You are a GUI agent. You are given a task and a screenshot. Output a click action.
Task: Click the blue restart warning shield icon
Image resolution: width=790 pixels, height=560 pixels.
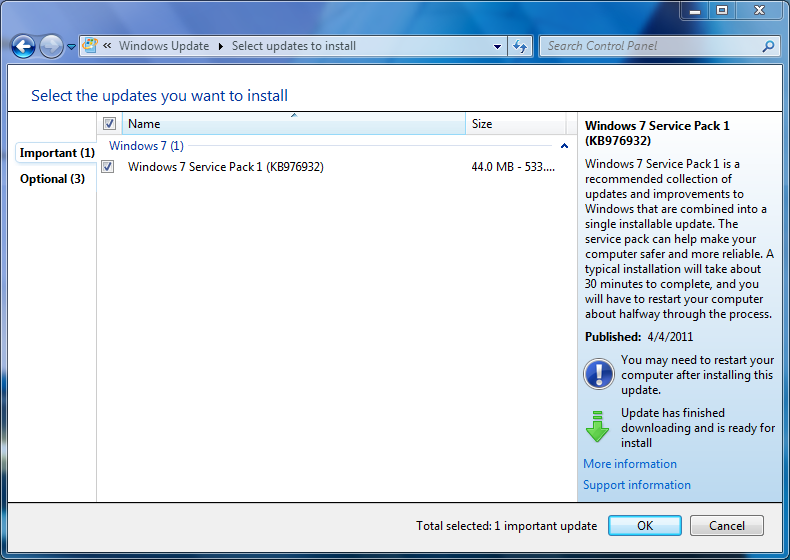point(598,374)
